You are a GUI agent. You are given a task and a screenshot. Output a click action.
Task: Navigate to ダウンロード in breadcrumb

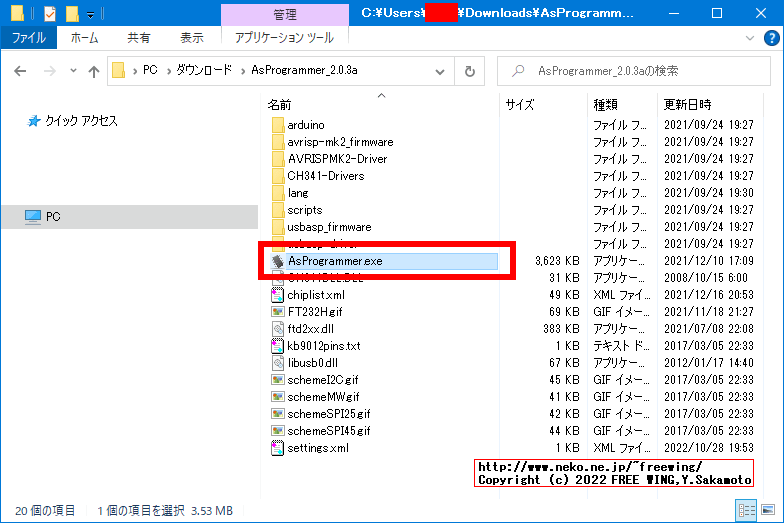point(204,70)
